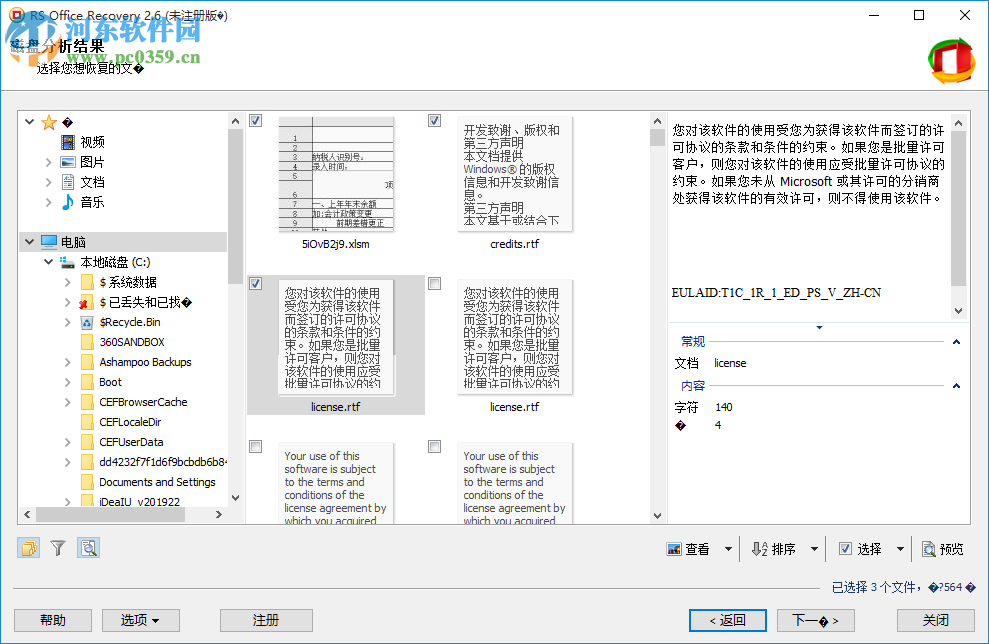Uncheck the 5iOvB2j9.xlsm checkbox
Image resolution: width=989 pixels, height=644 pixels.
click(x=255, y=119)
